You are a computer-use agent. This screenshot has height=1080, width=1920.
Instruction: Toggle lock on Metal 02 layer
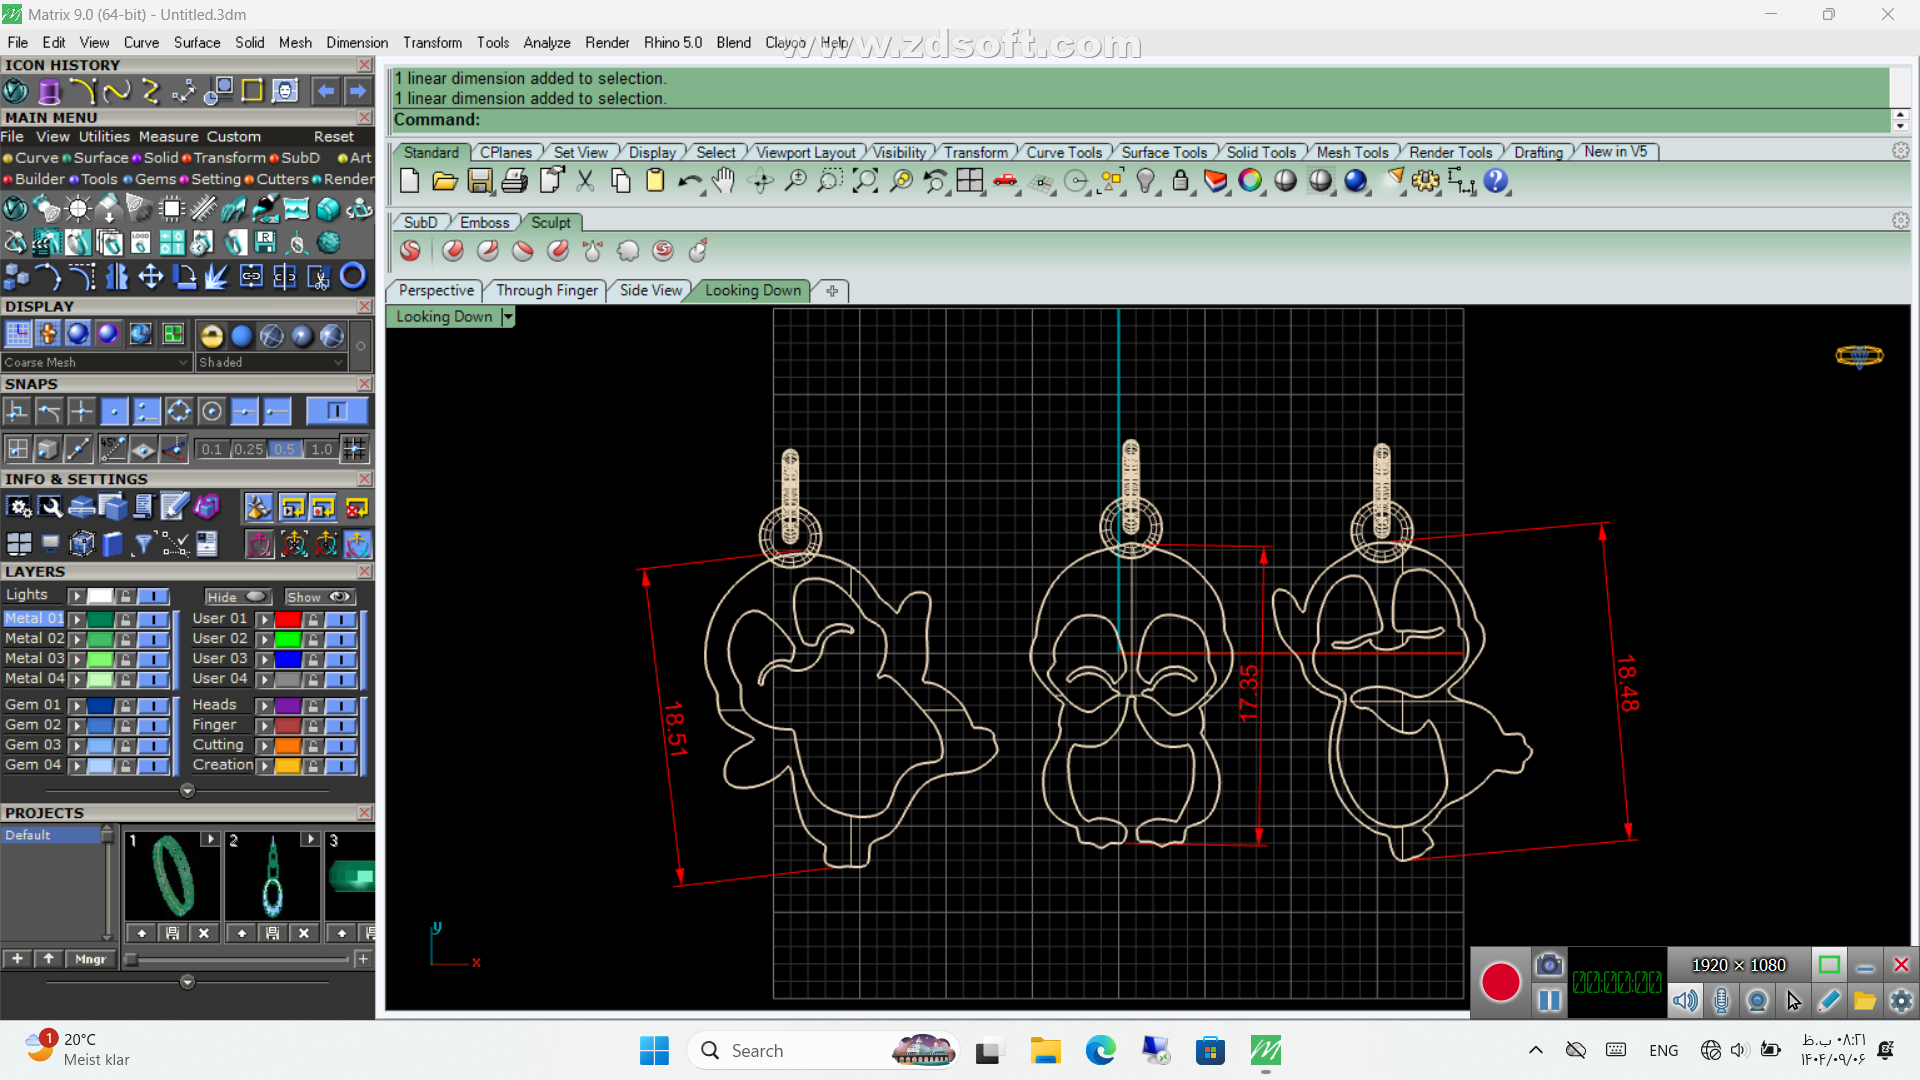pos(126,639)
